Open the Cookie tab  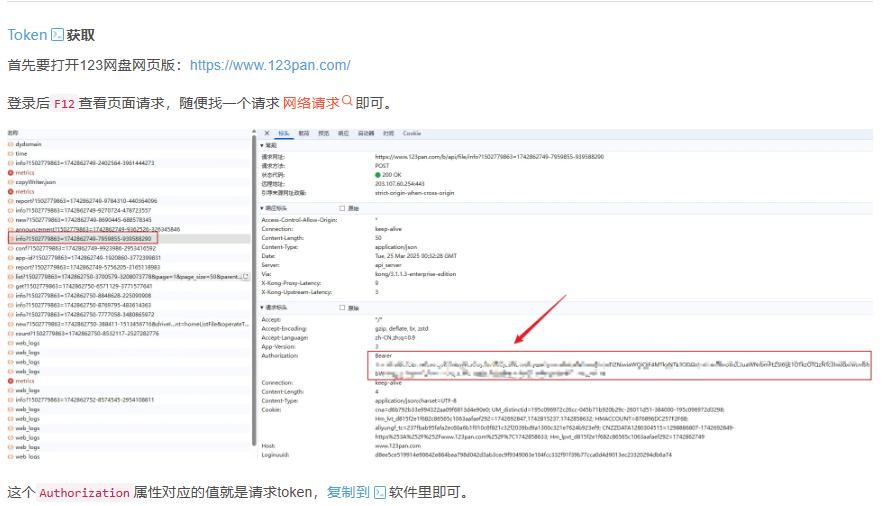tap(412, 133)
